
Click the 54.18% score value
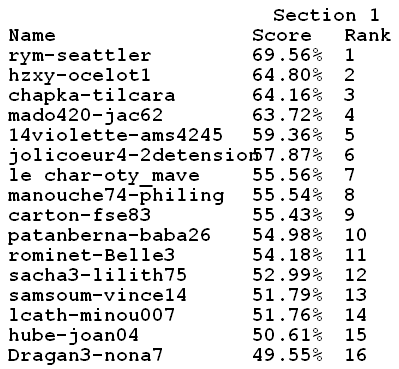(x=287, y=255)
